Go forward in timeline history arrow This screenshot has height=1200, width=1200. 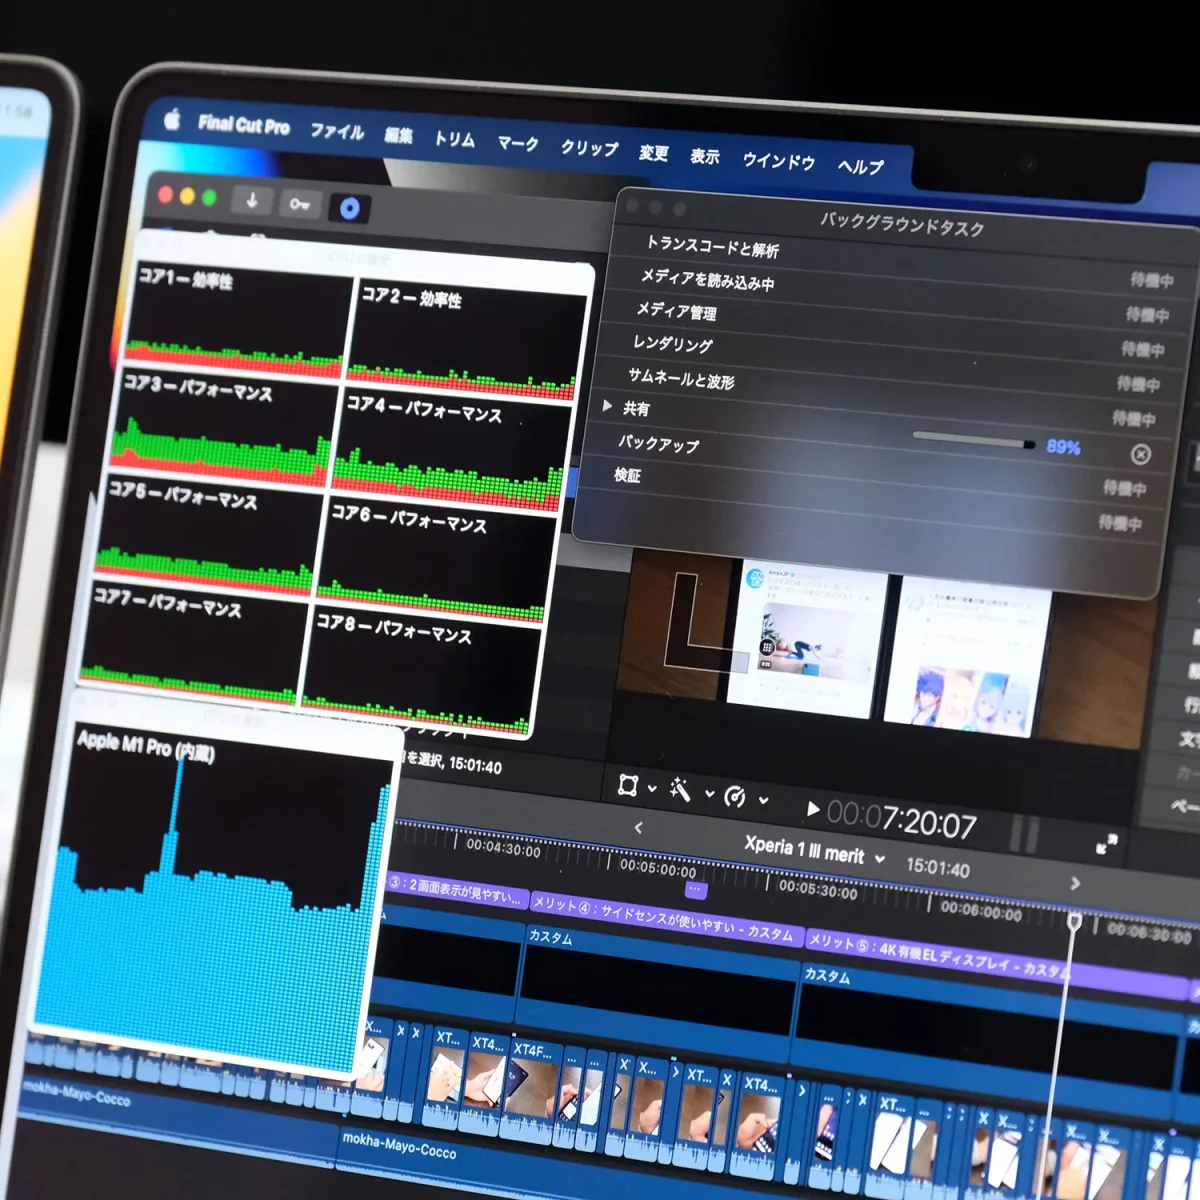[x=1075, y=883]
